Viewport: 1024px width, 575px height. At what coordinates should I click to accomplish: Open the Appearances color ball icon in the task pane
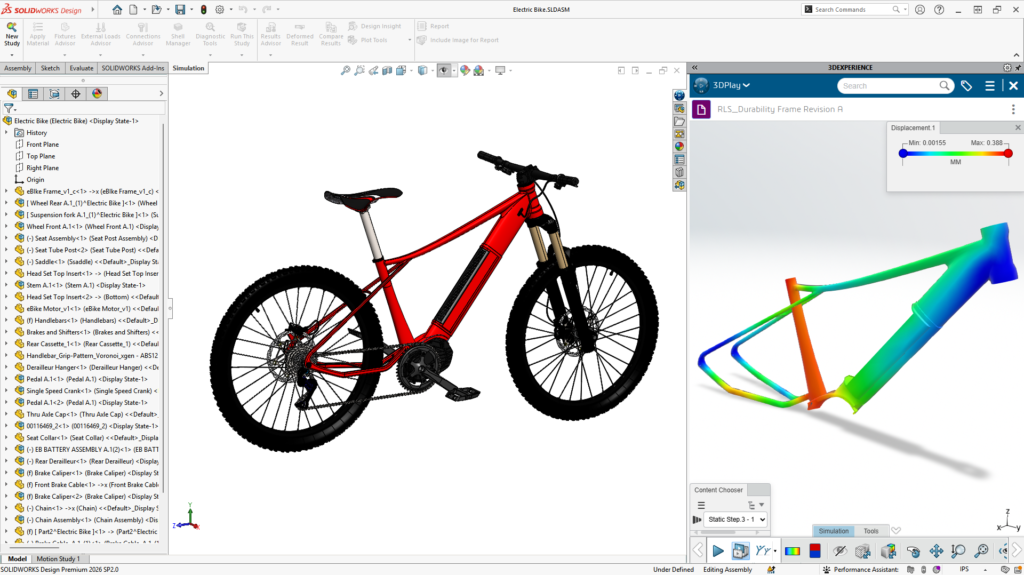[679, 146]
